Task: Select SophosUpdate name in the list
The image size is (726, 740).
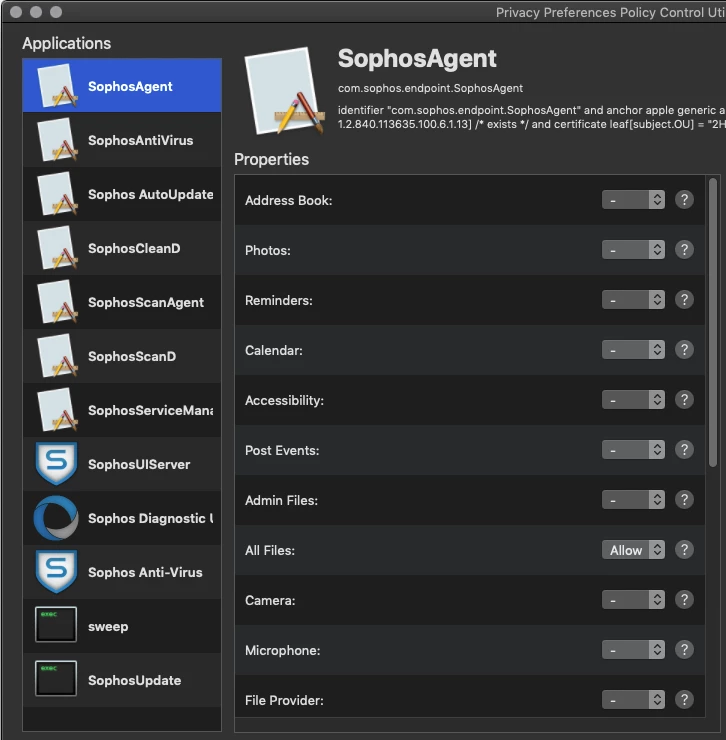Action: point(135,681)
